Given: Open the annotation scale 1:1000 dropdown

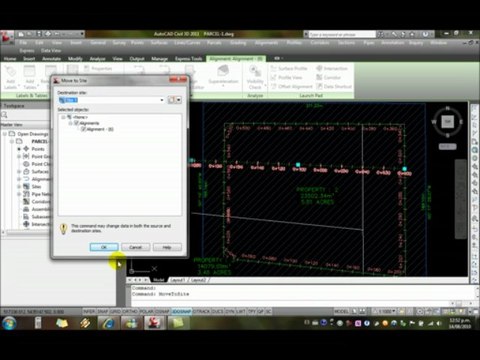Looking at the screenshot, I should [386, 311].
